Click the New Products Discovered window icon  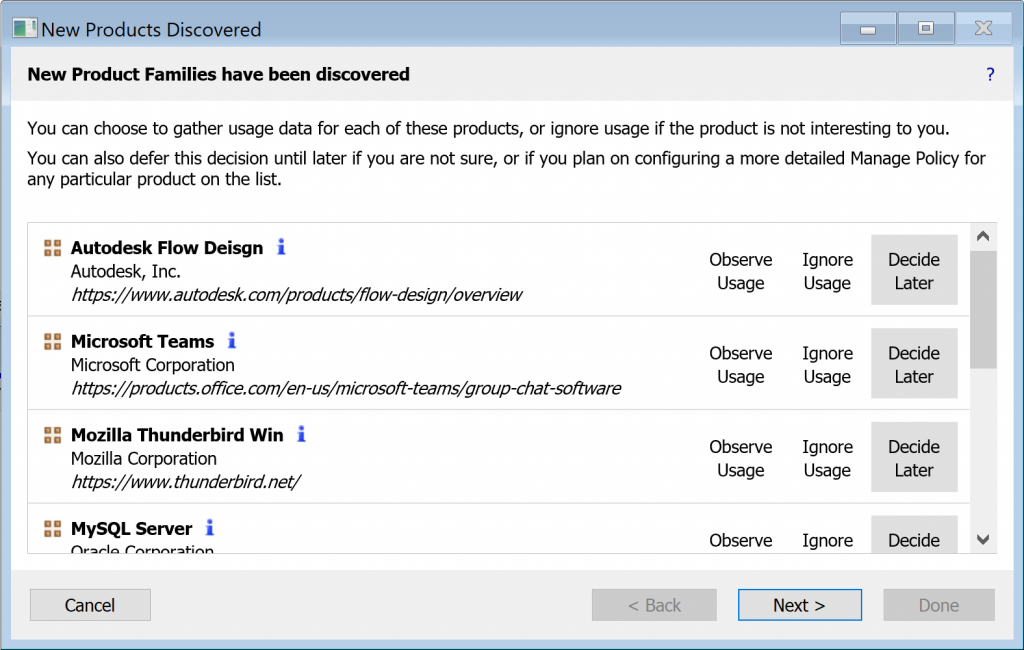click(24, 29)
